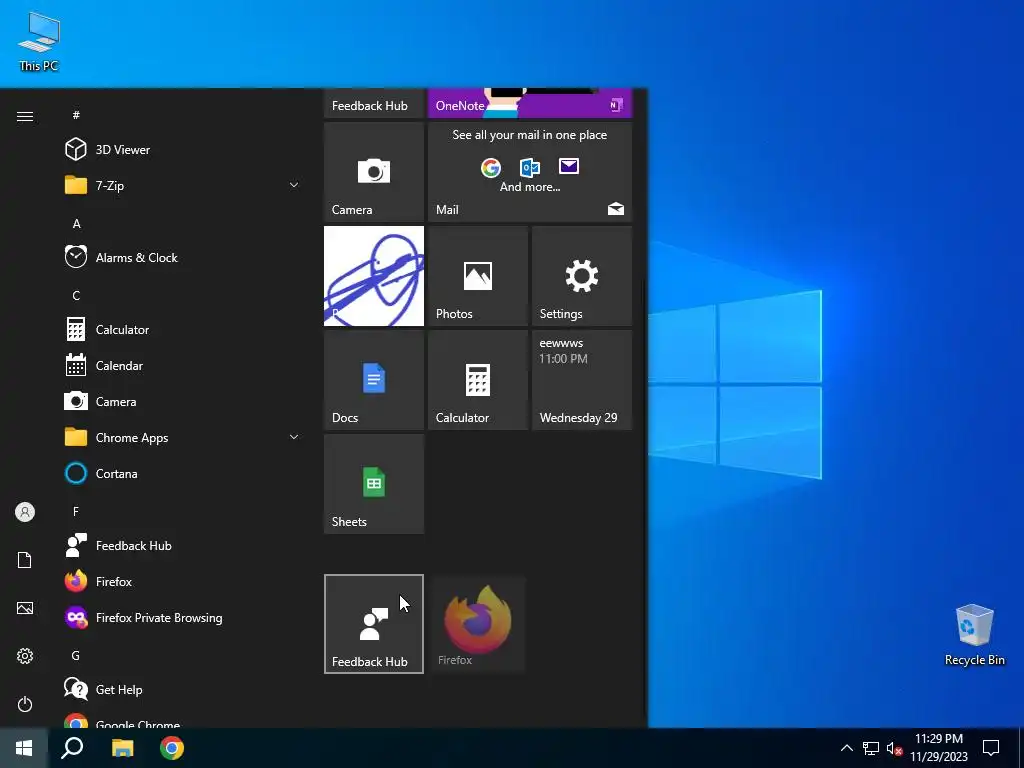1024x768 pixels.
Task: Open the partially visible Feedback Hub top tile
Action: click(374, 103)
